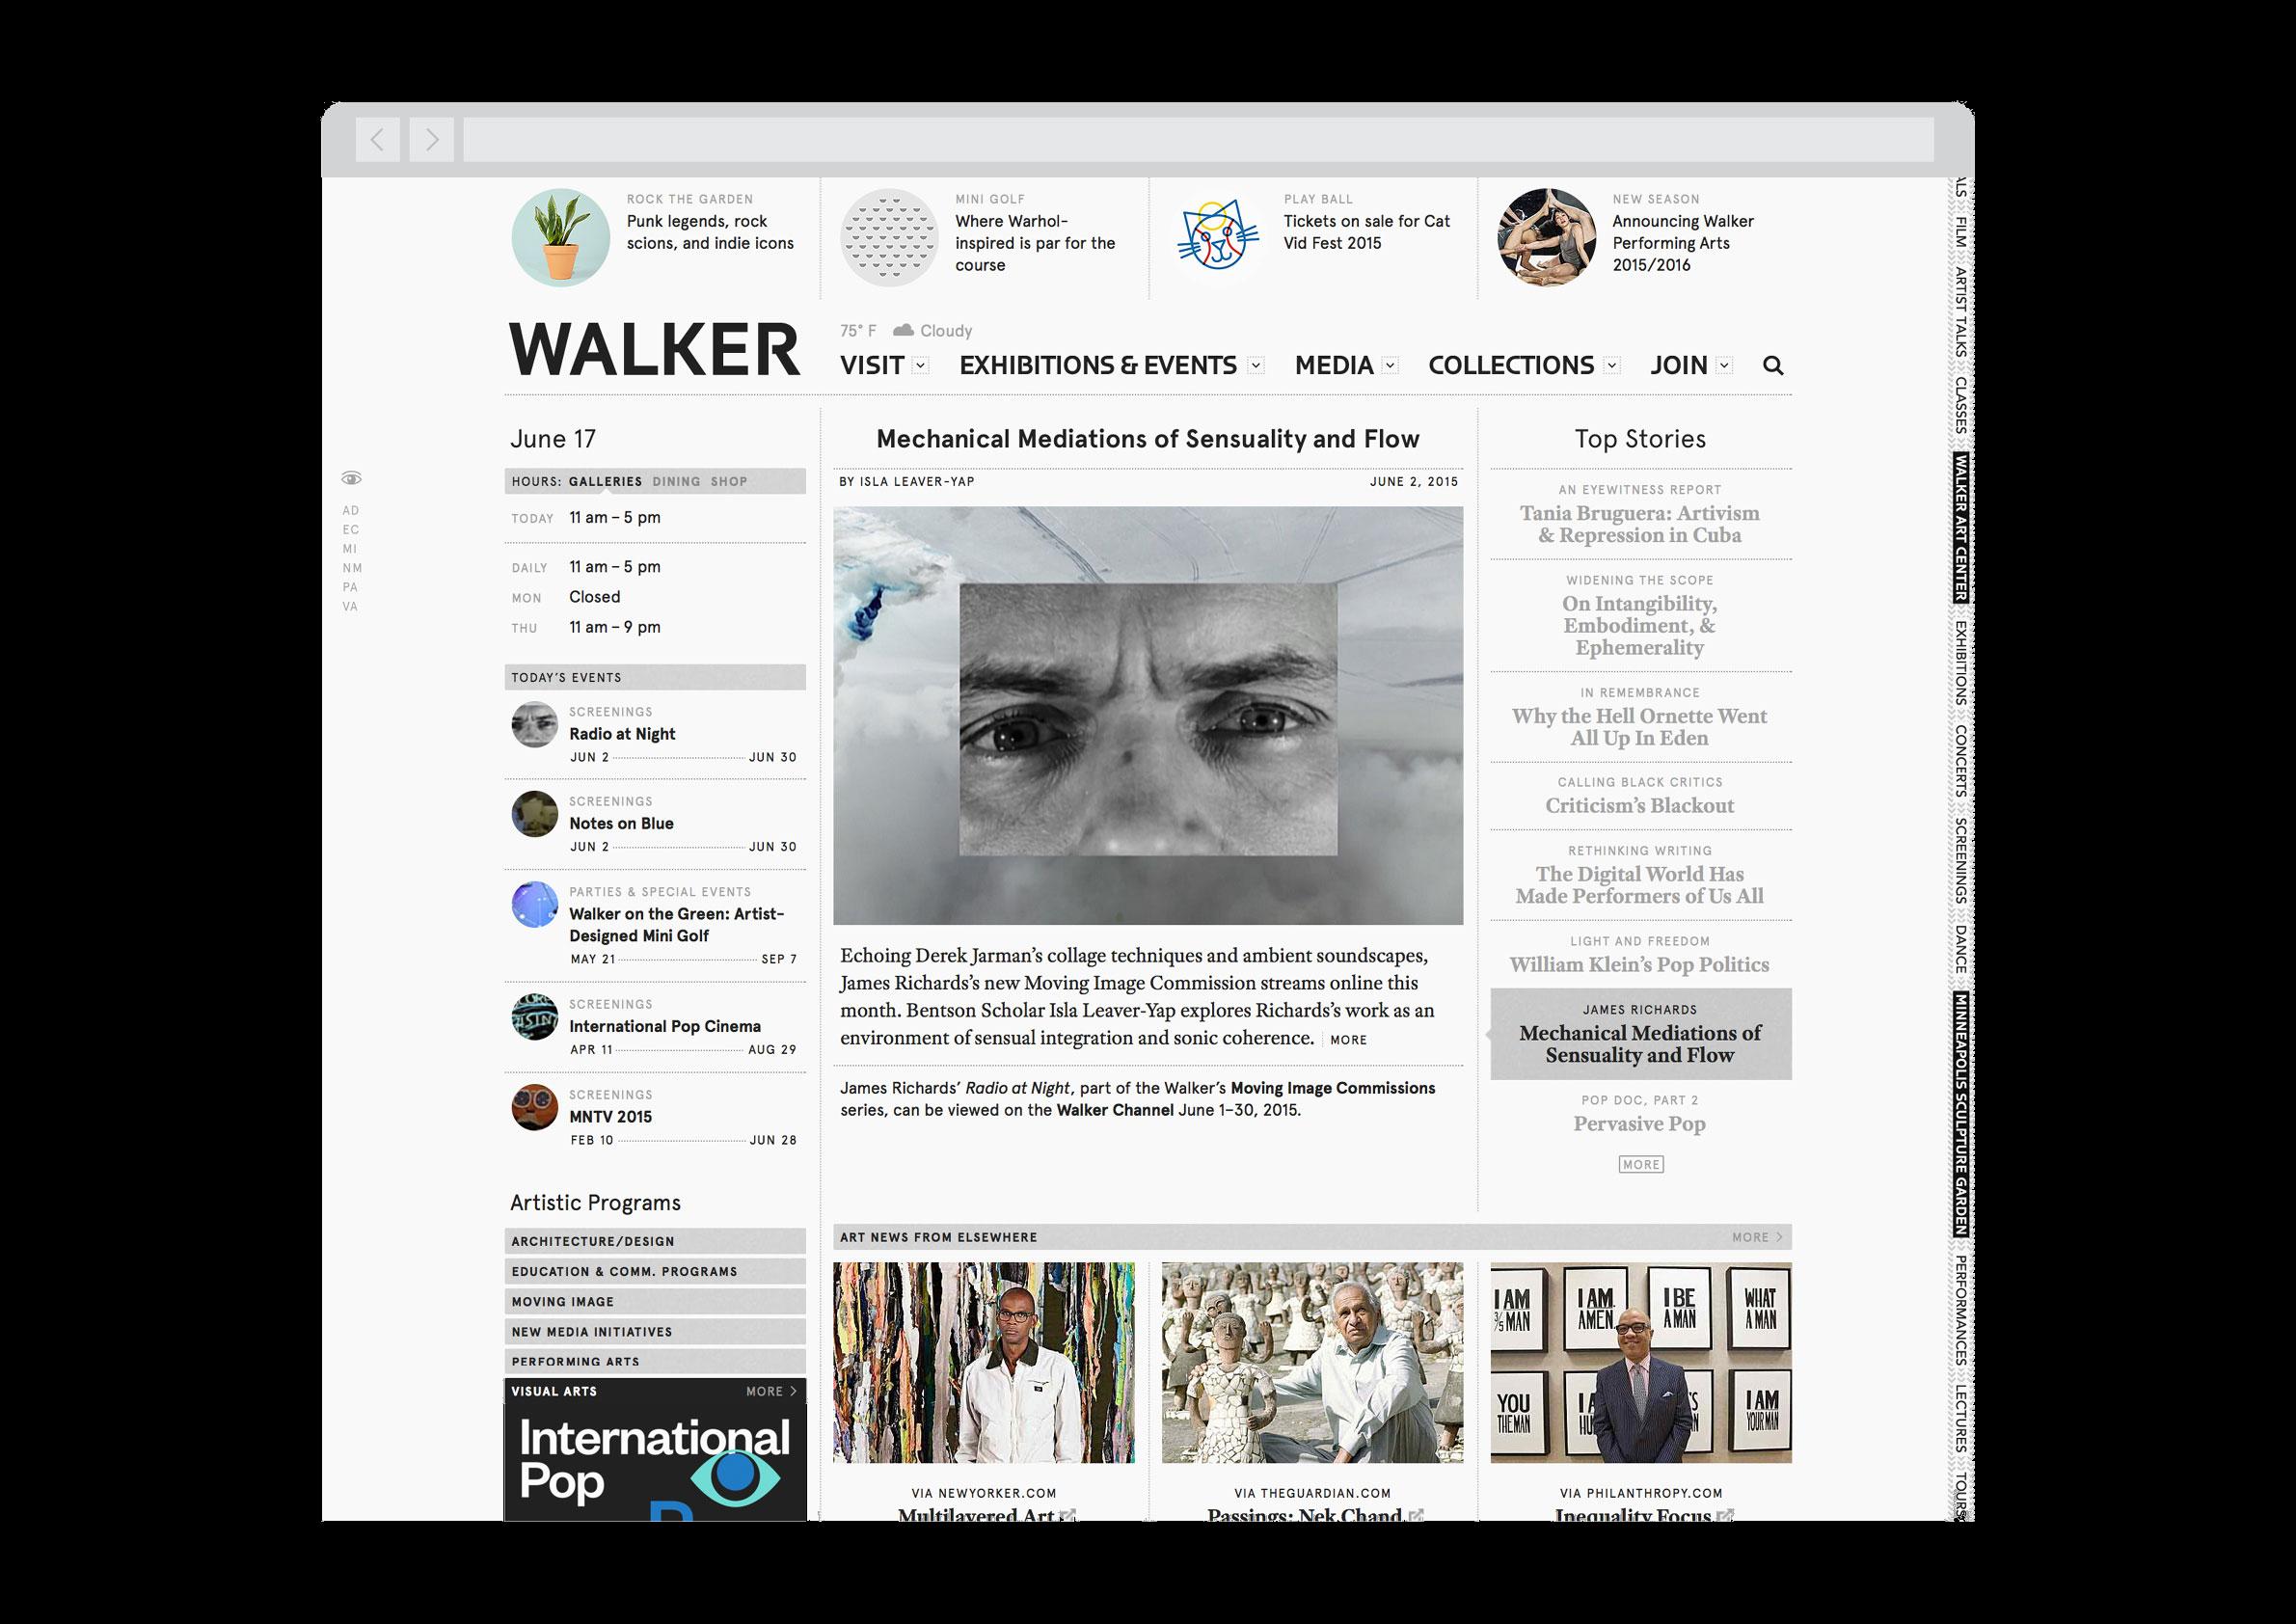
Task: Open the Pervasive Pop story link
Action: [1639, 1124]
